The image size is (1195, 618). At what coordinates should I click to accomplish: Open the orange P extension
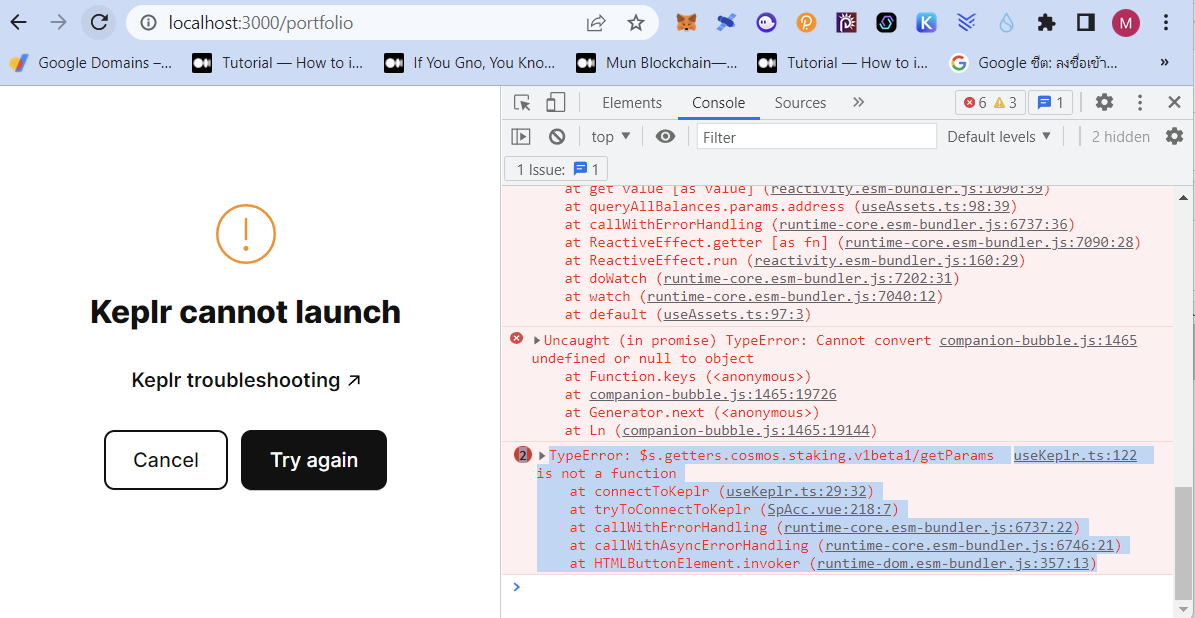tap(806, 23)
